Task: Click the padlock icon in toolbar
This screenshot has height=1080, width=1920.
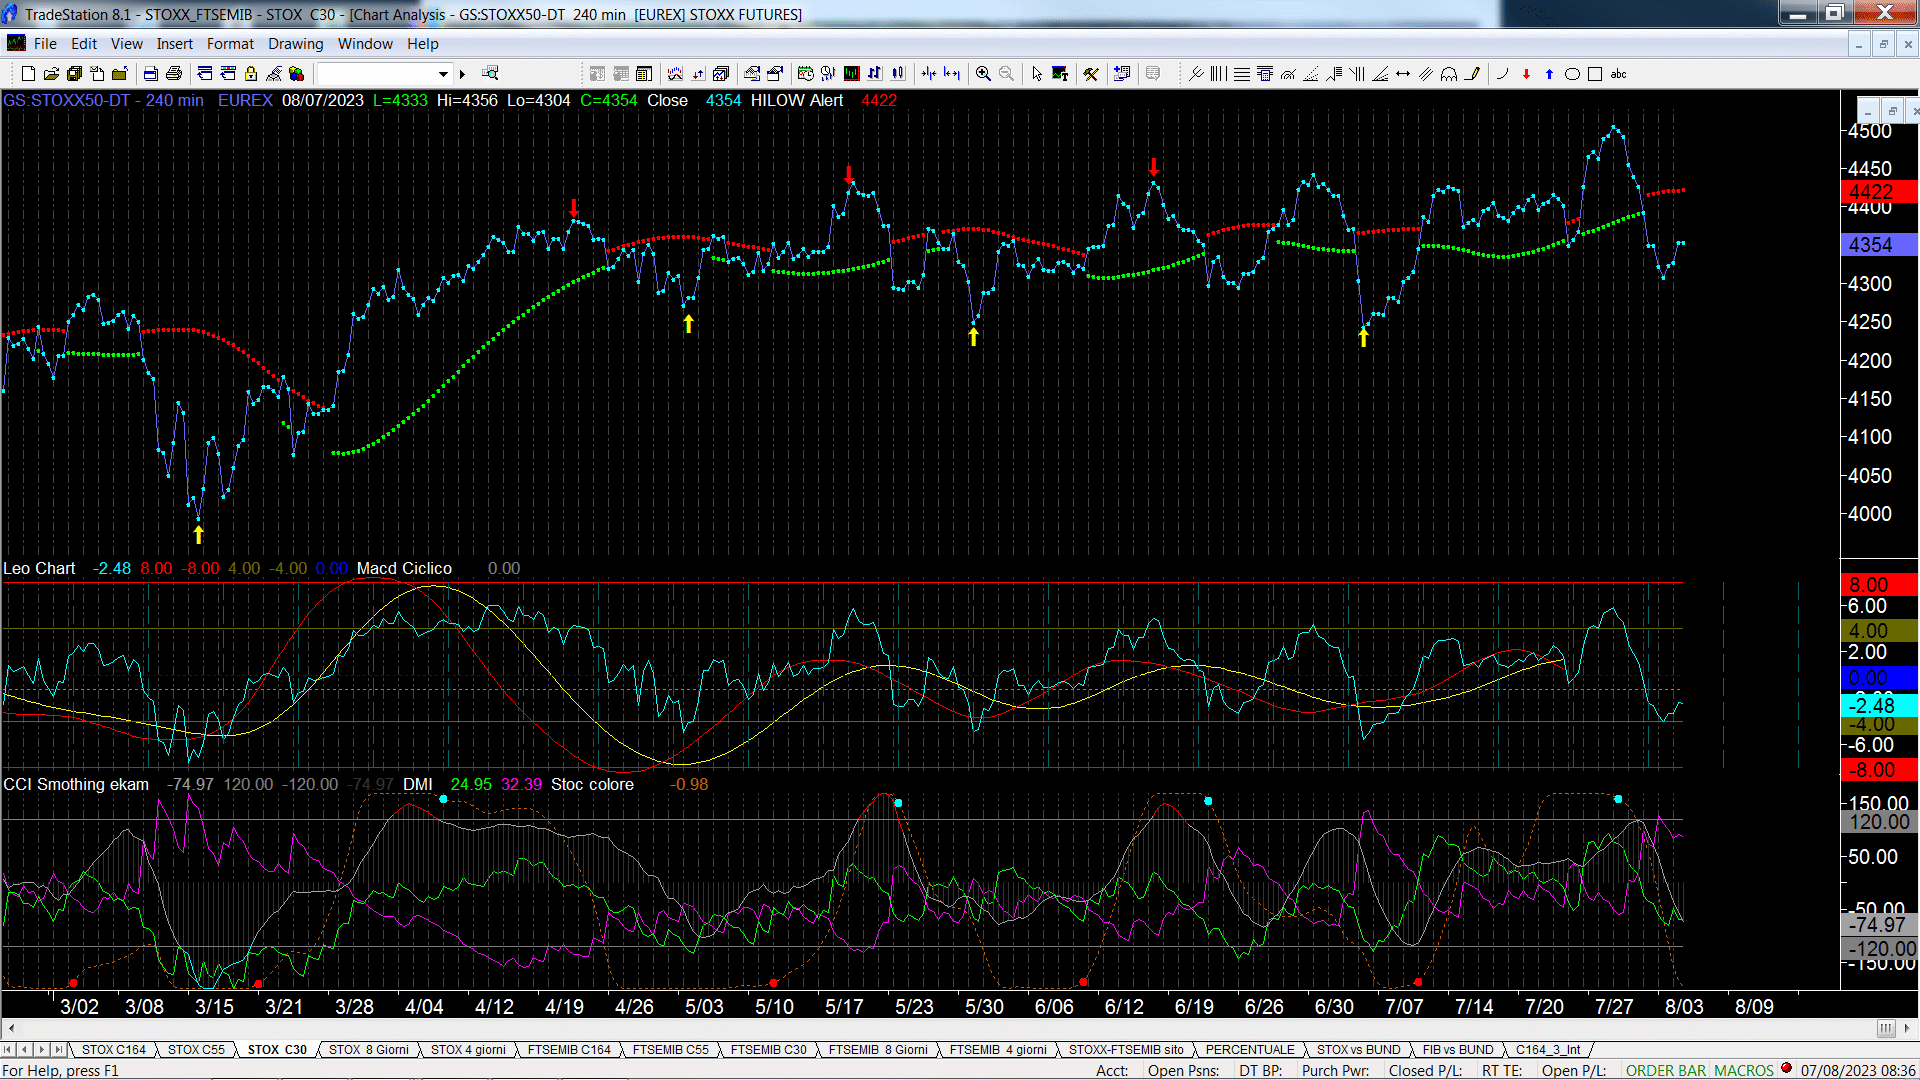Action: click(x=251, y=74)
